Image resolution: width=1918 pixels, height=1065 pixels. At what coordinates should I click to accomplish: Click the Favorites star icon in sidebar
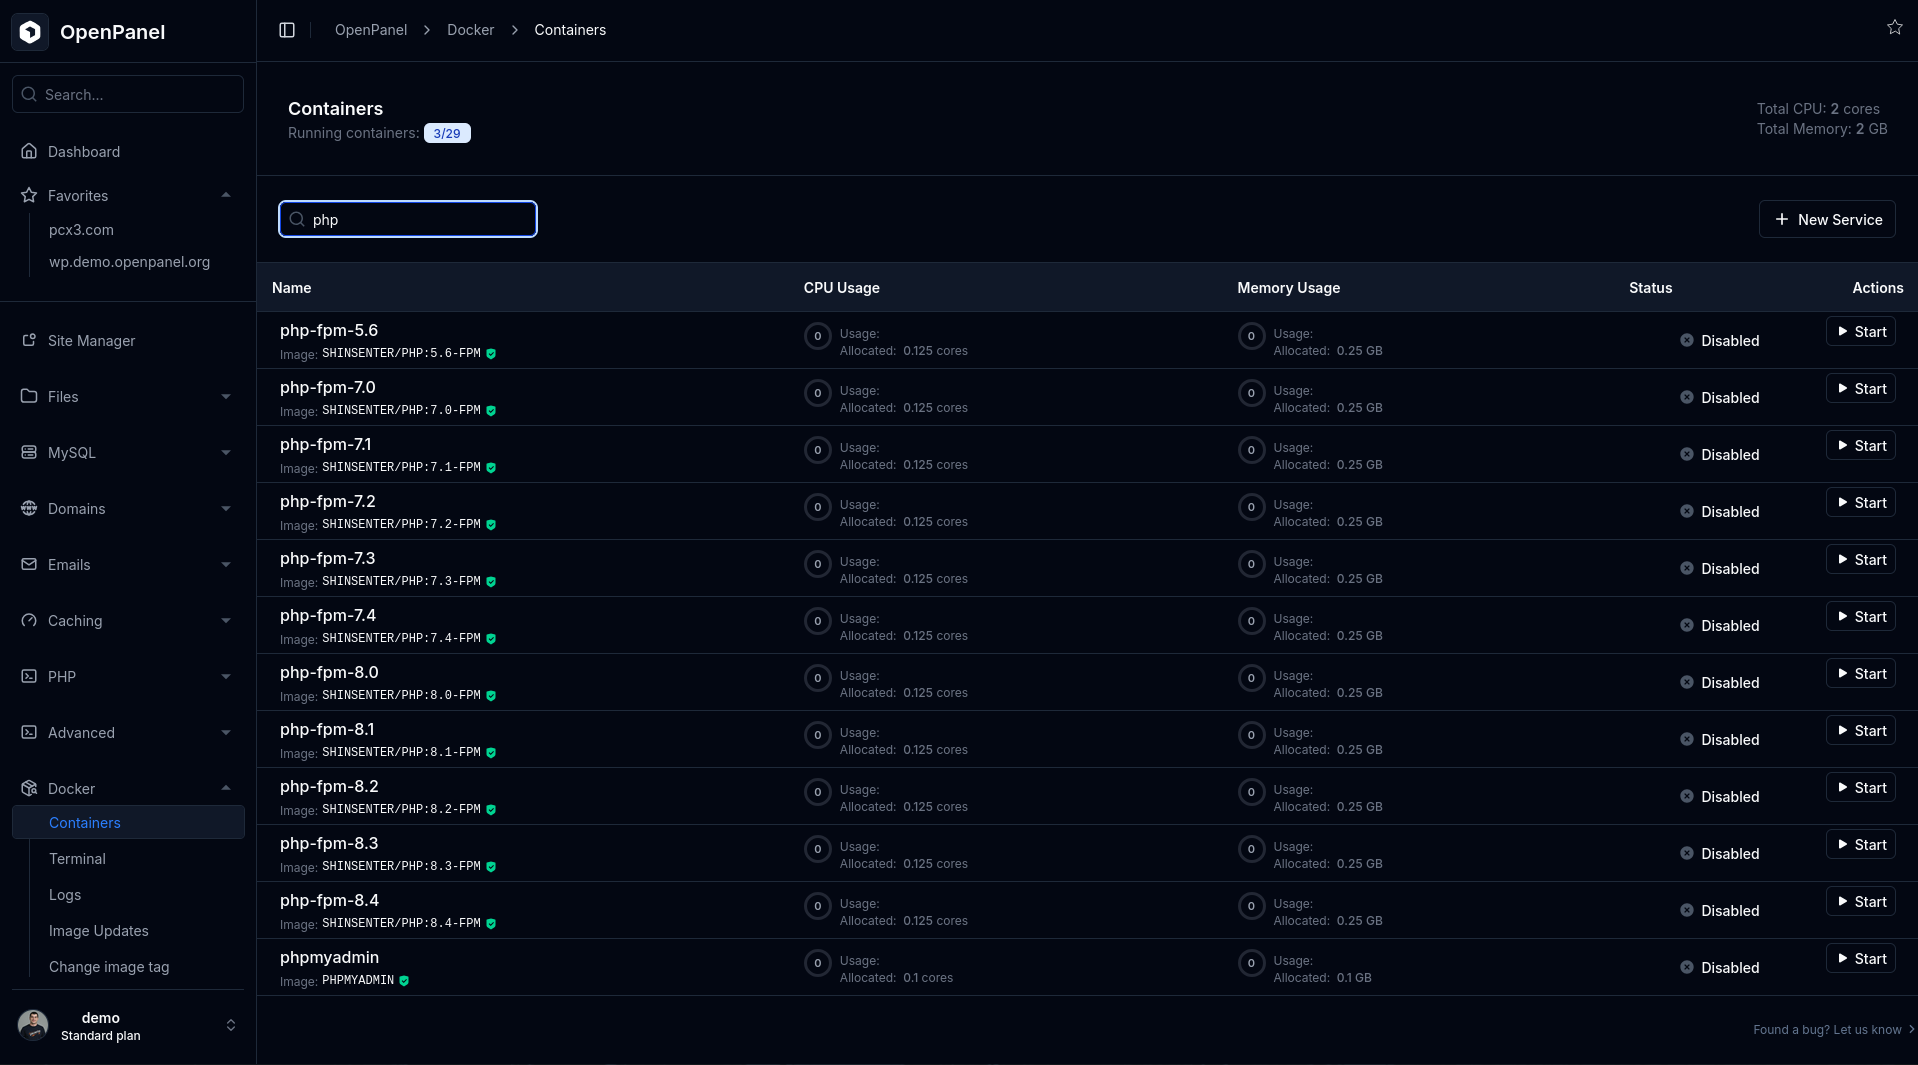tap(29, 195)
